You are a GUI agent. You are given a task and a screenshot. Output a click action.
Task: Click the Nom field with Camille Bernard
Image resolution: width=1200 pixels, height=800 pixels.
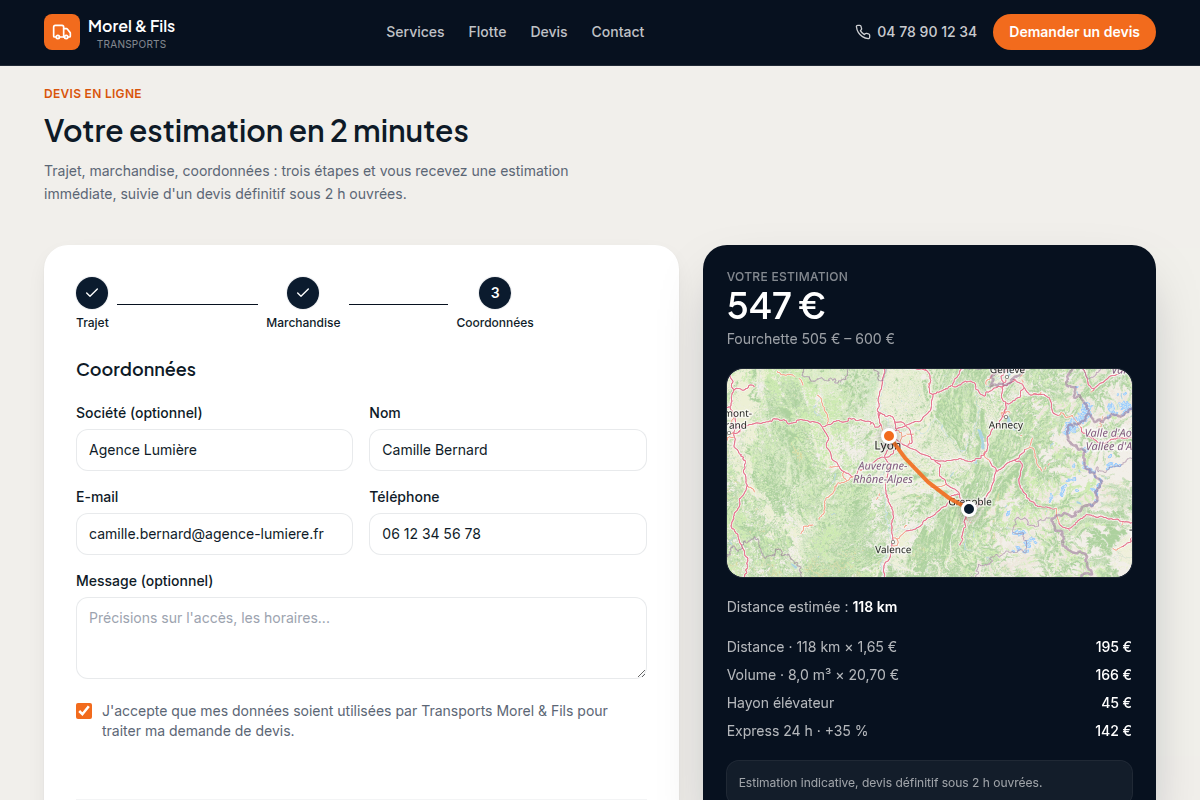click(x=508, y=450)
